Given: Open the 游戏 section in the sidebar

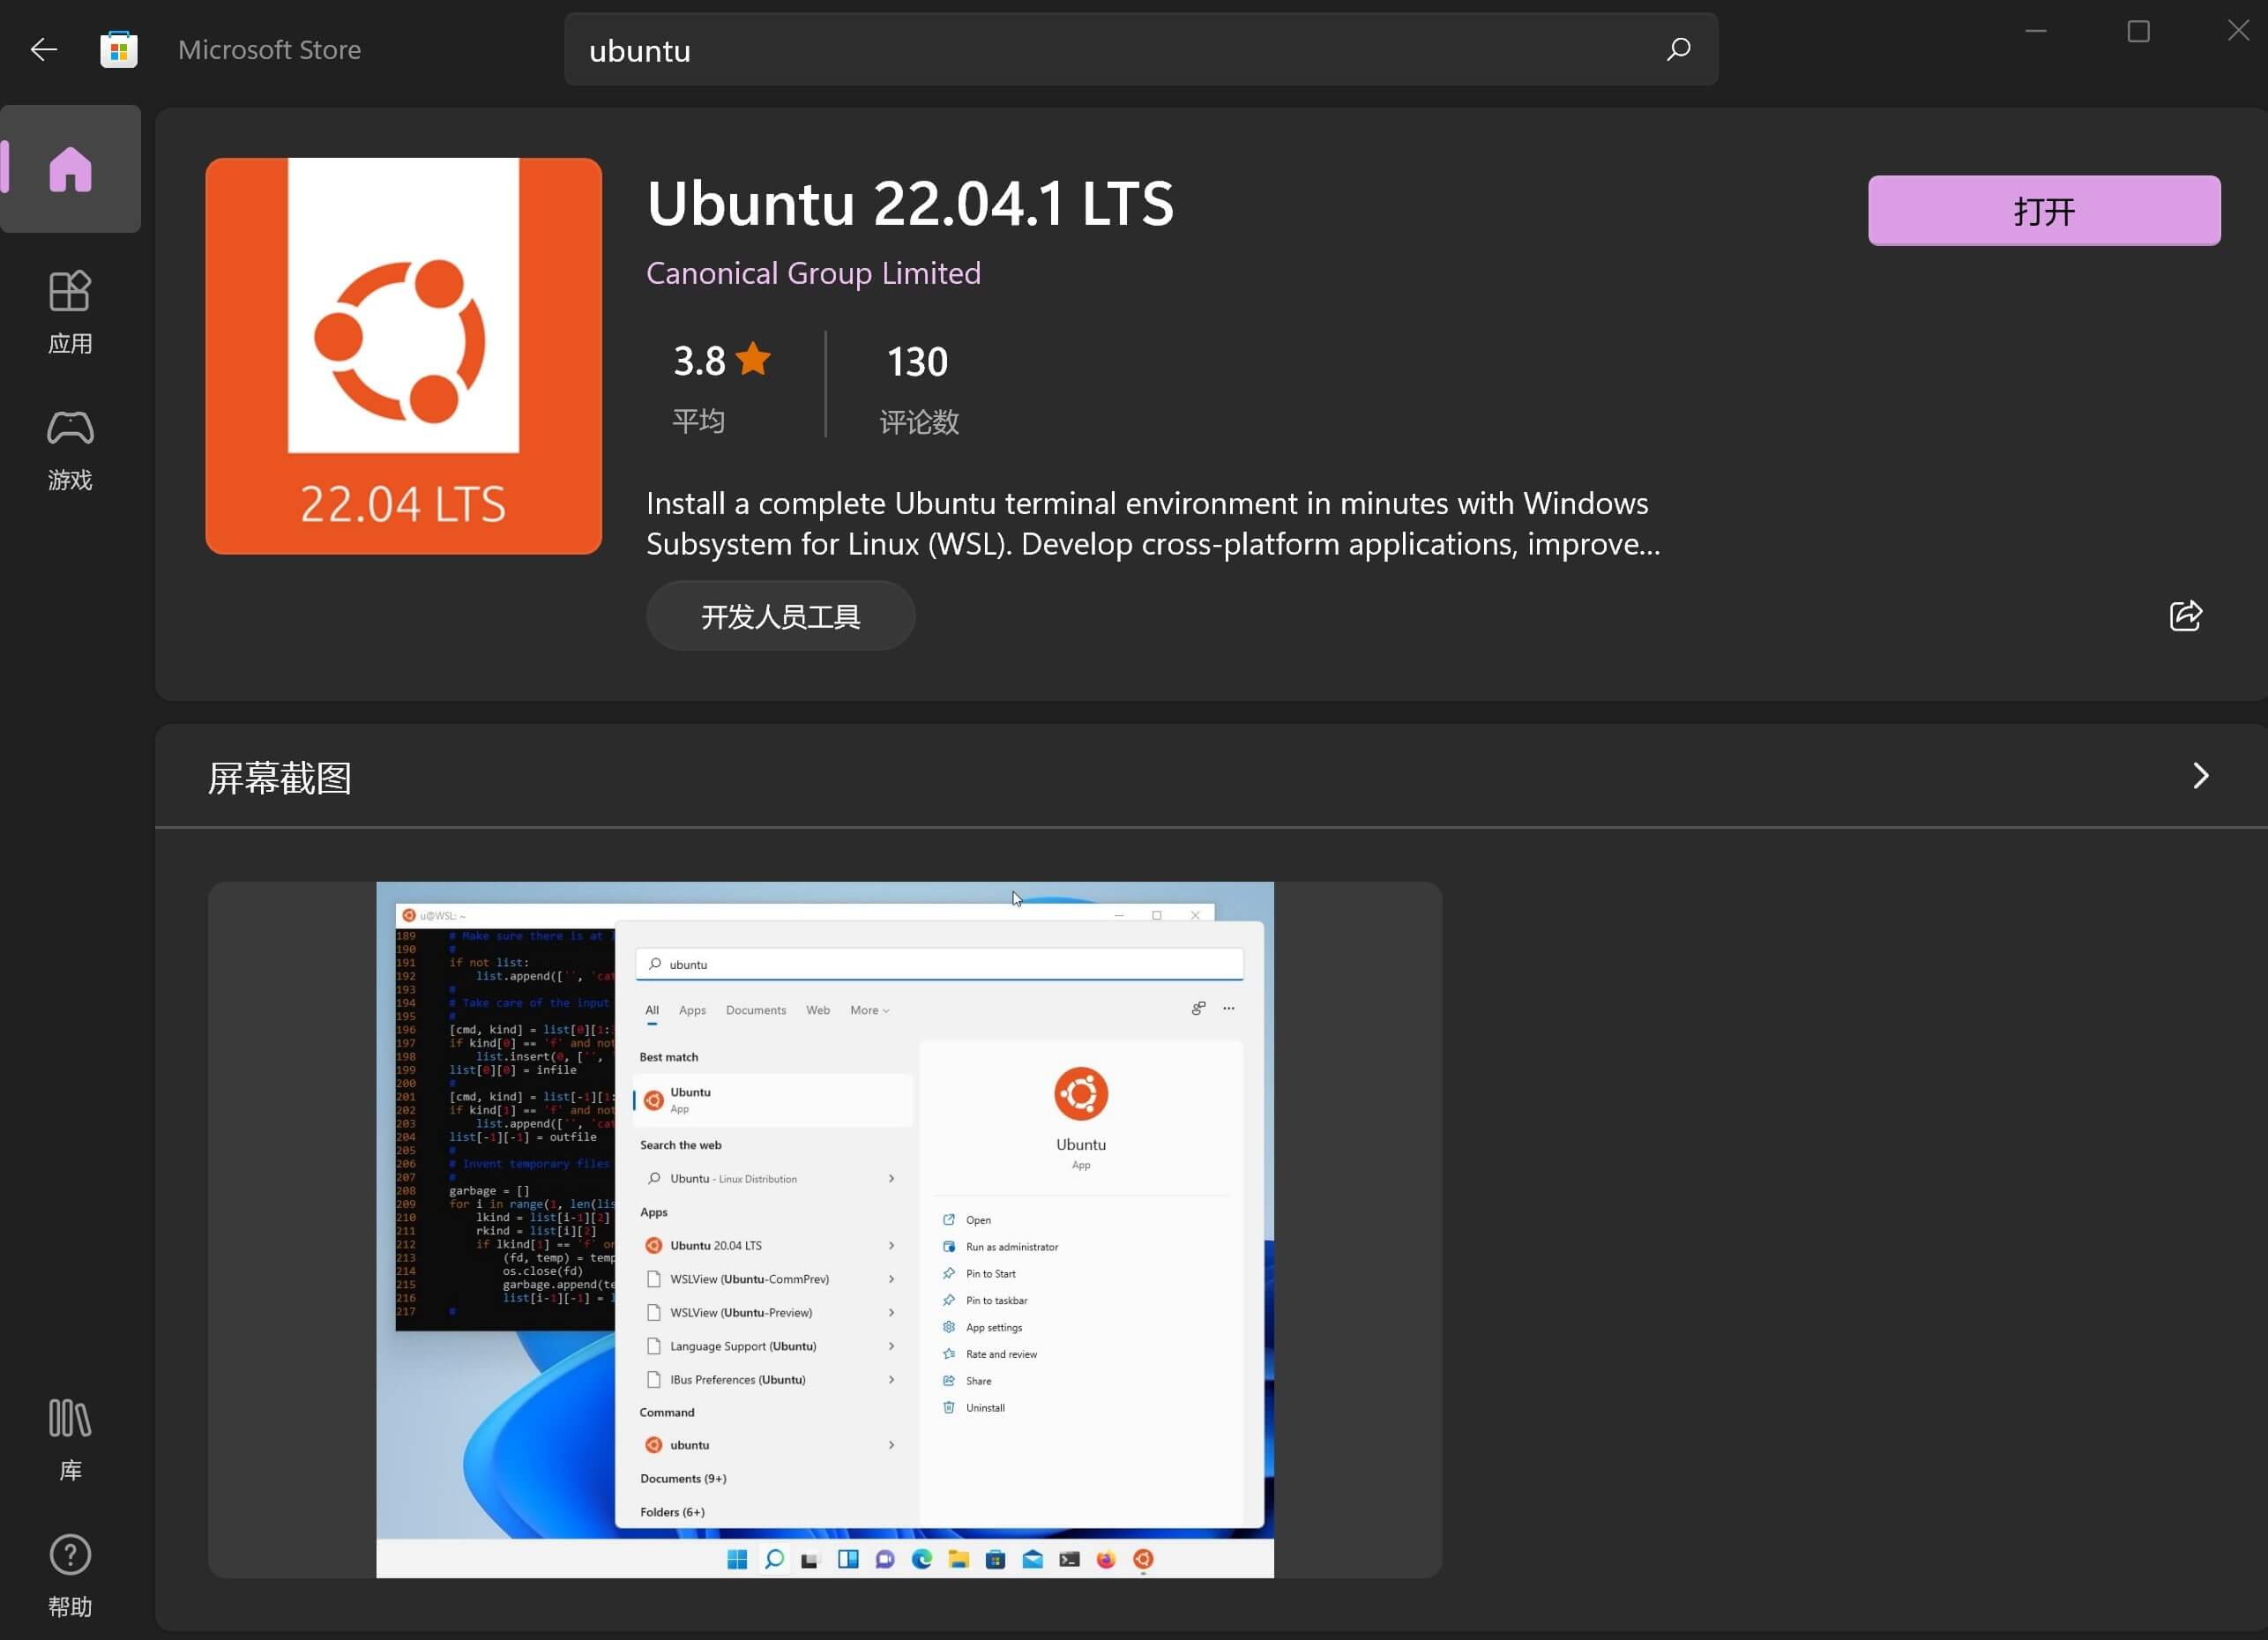Looking at the screenshot, I should 70,448.
